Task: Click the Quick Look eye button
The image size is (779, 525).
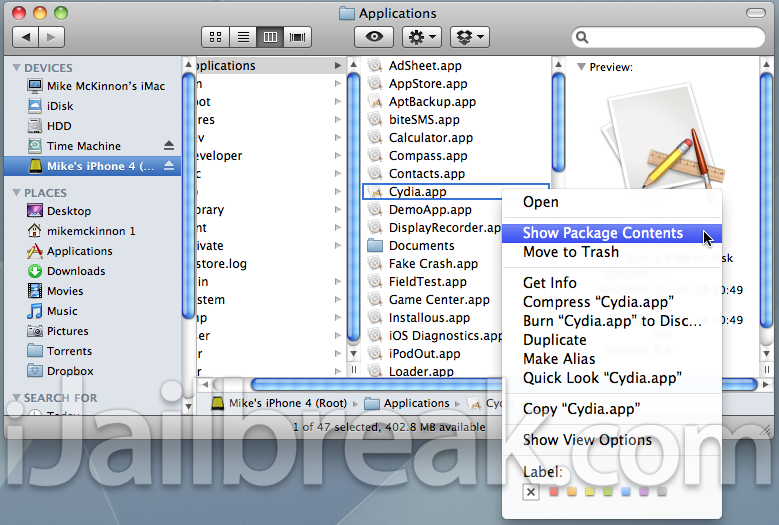Action: 374,37
